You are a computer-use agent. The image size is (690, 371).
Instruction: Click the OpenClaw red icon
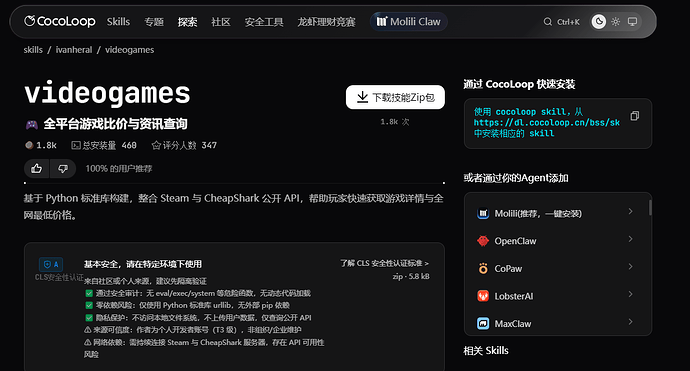[x=483, y=241]
